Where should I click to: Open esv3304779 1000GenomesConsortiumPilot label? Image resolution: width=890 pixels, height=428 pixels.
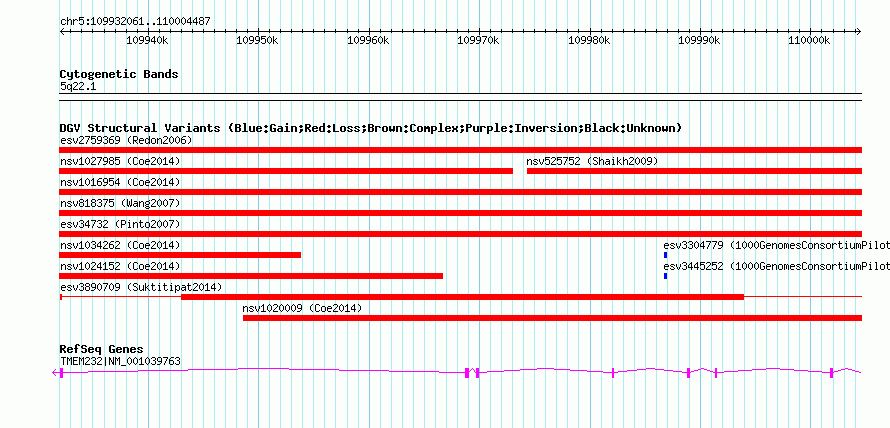(x=776, y=245)
